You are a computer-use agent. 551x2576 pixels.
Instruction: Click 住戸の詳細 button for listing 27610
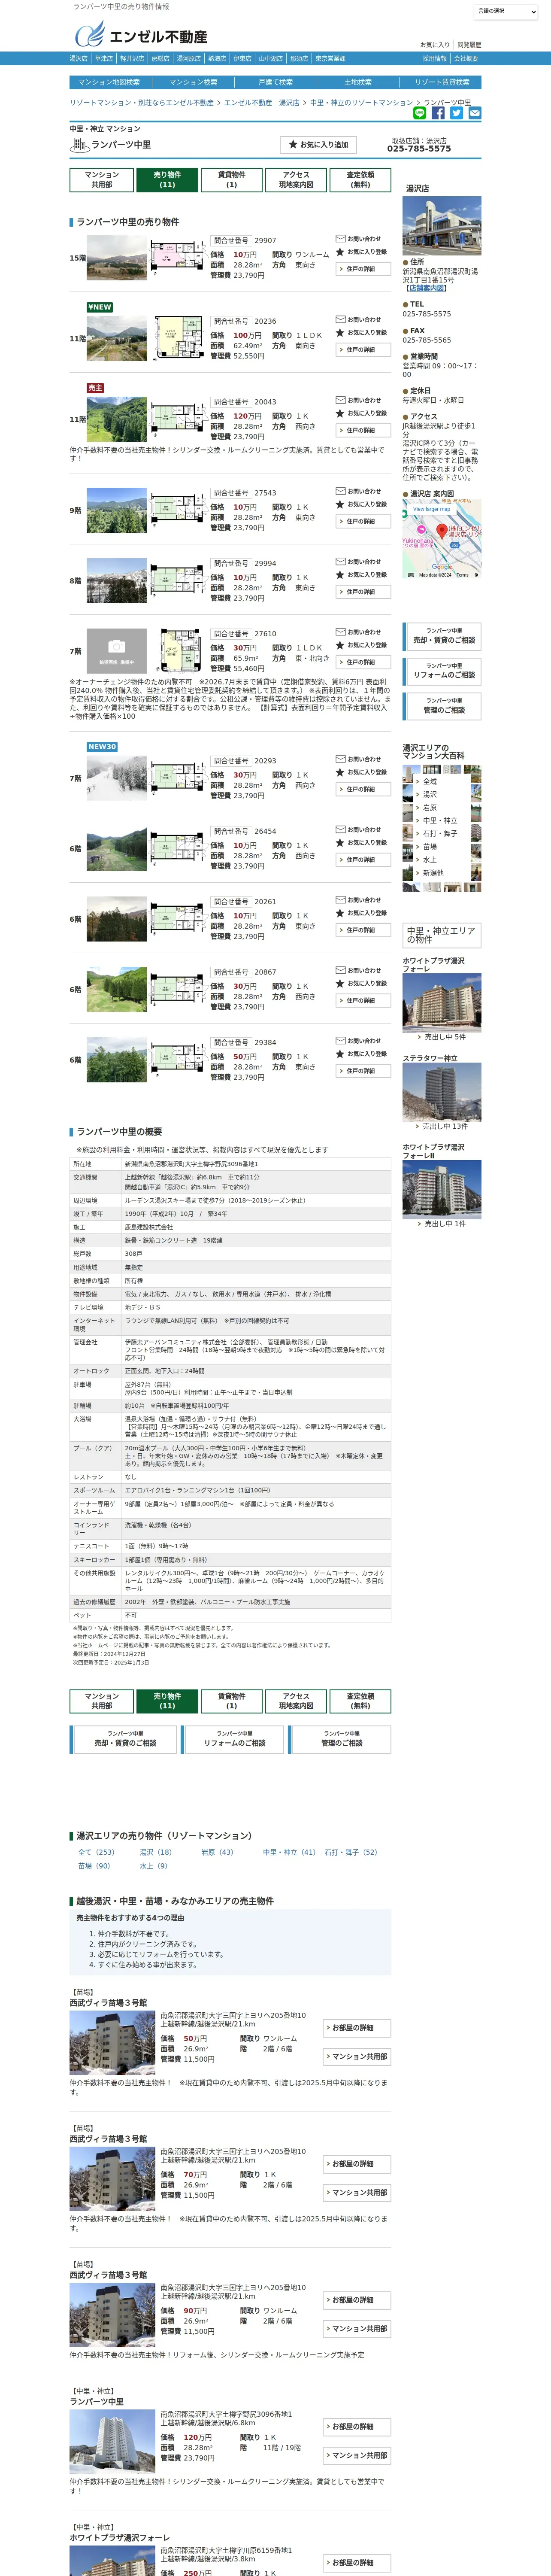(362, 662)
